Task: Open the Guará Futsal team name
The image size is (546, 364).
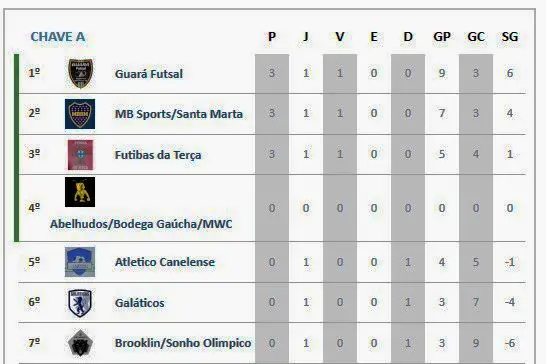Action: [149, 74]
